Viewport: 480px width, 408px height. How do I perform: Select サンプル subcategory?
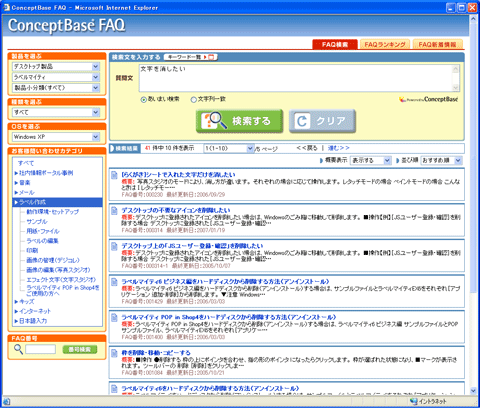pos(37,222)
